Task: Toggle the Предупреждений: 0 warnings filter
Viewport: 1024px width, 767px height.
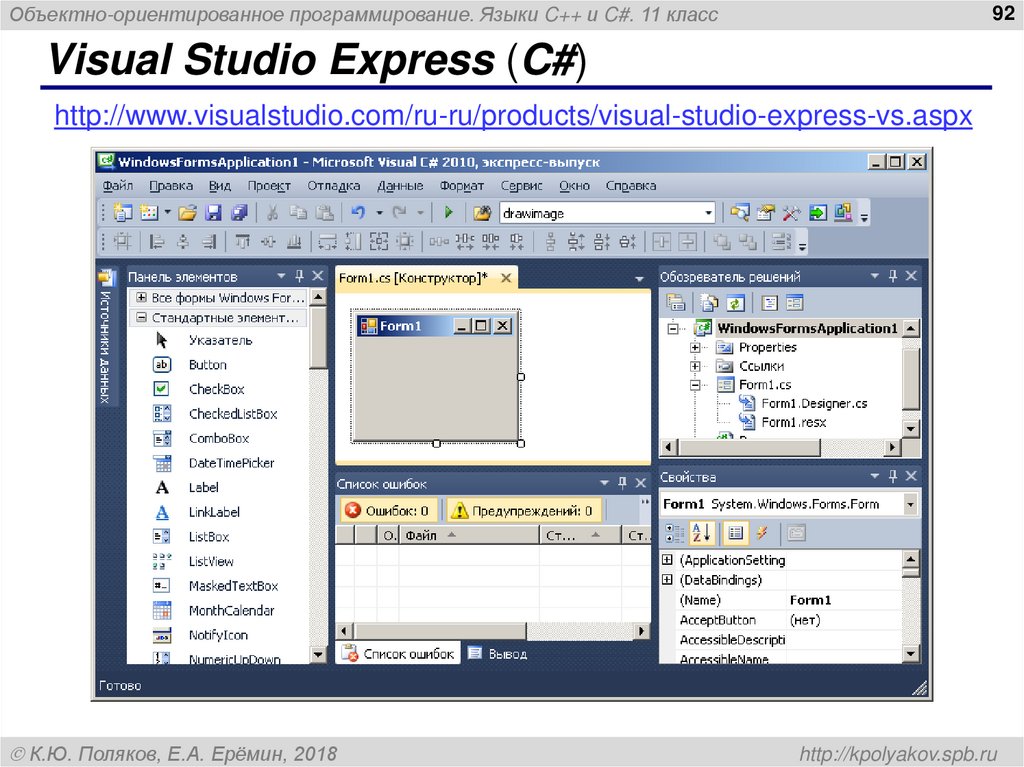Action: click(x=524, y=511)
